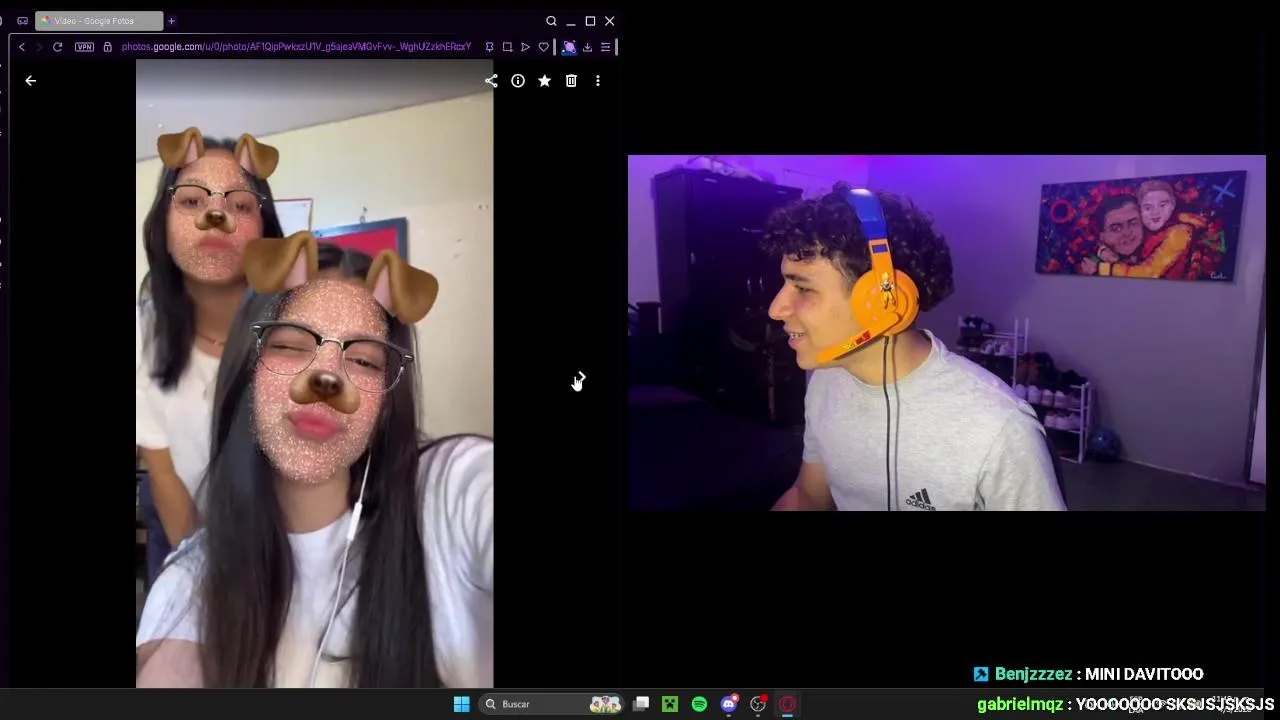Open the planet extension icon

(569, 47)
